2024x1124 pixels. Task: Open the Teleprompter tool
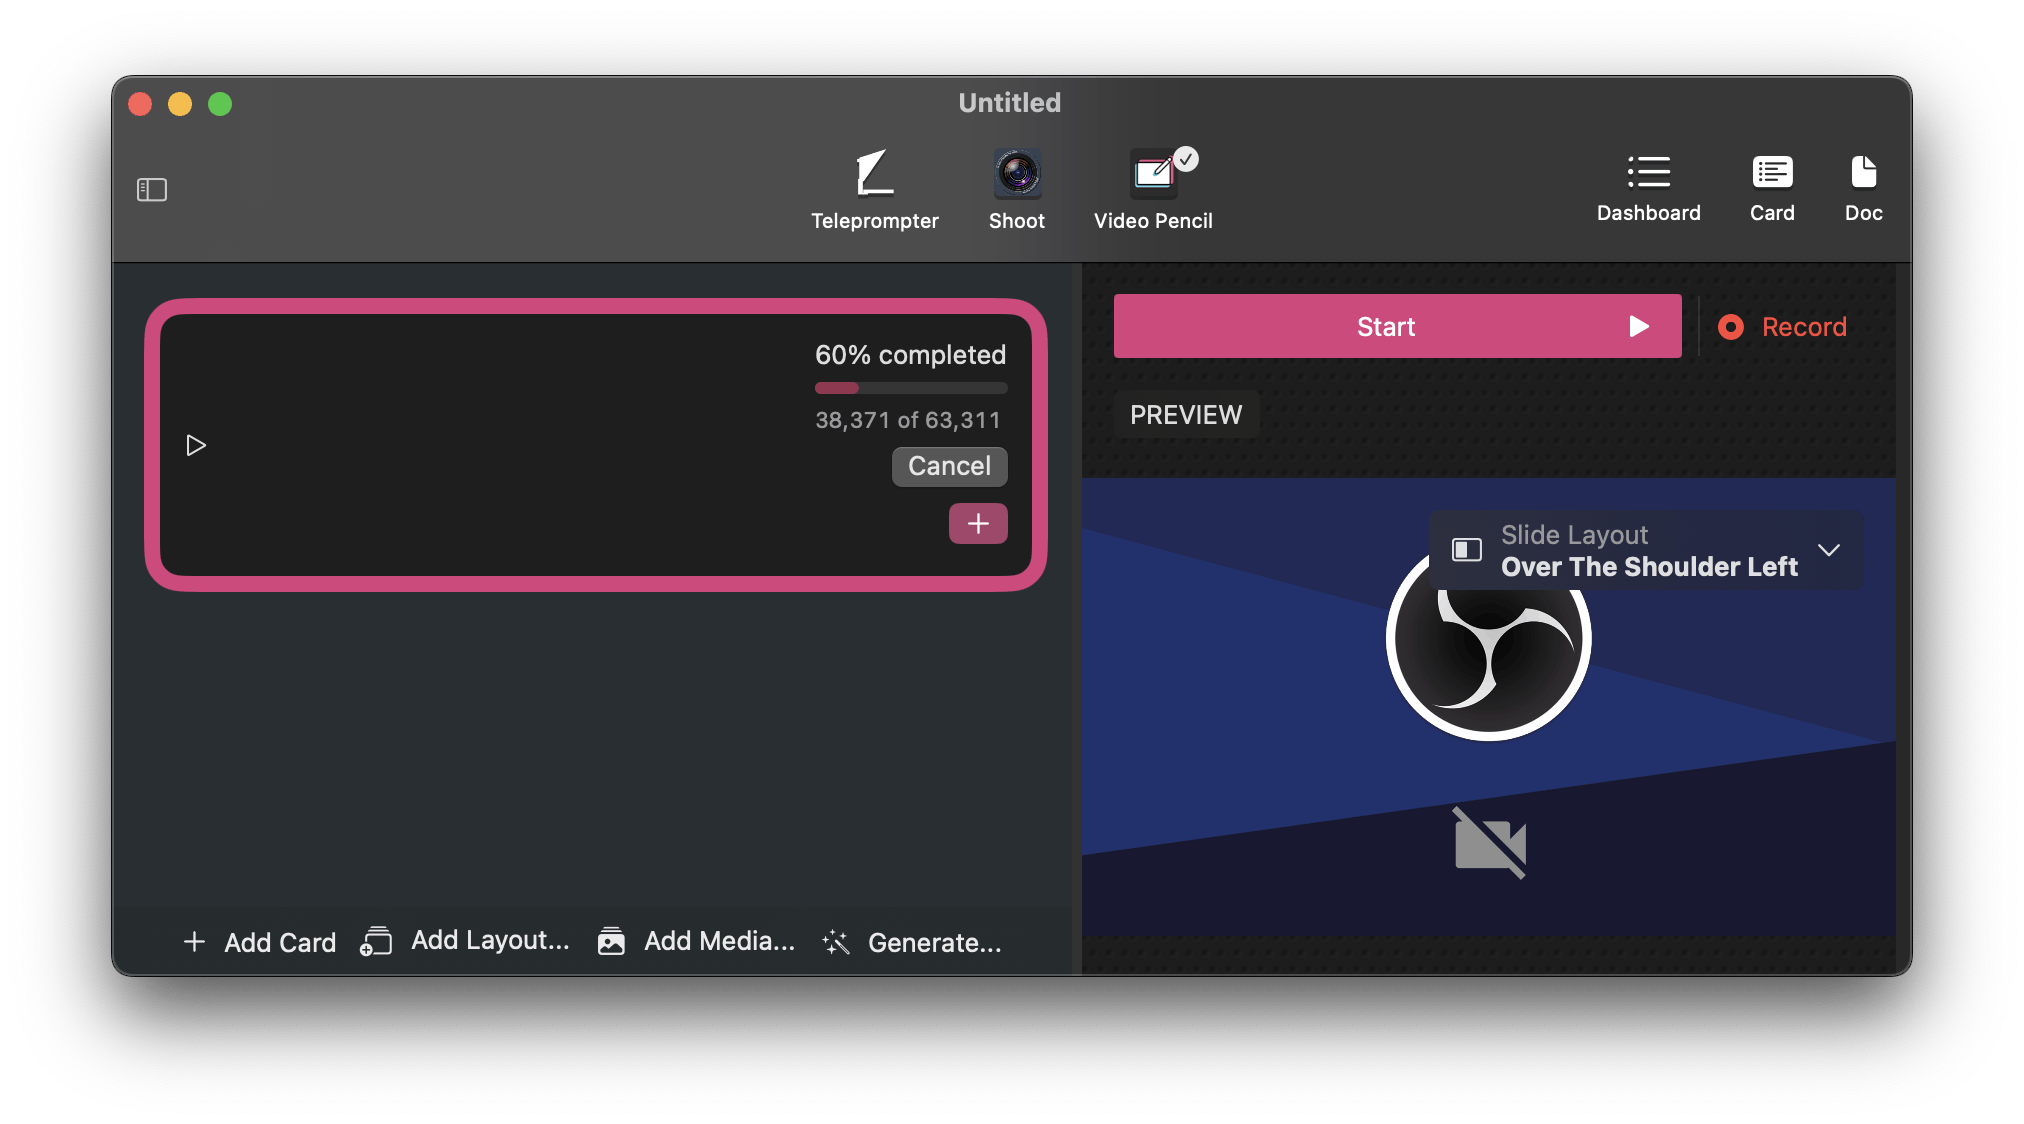point(874,190)
